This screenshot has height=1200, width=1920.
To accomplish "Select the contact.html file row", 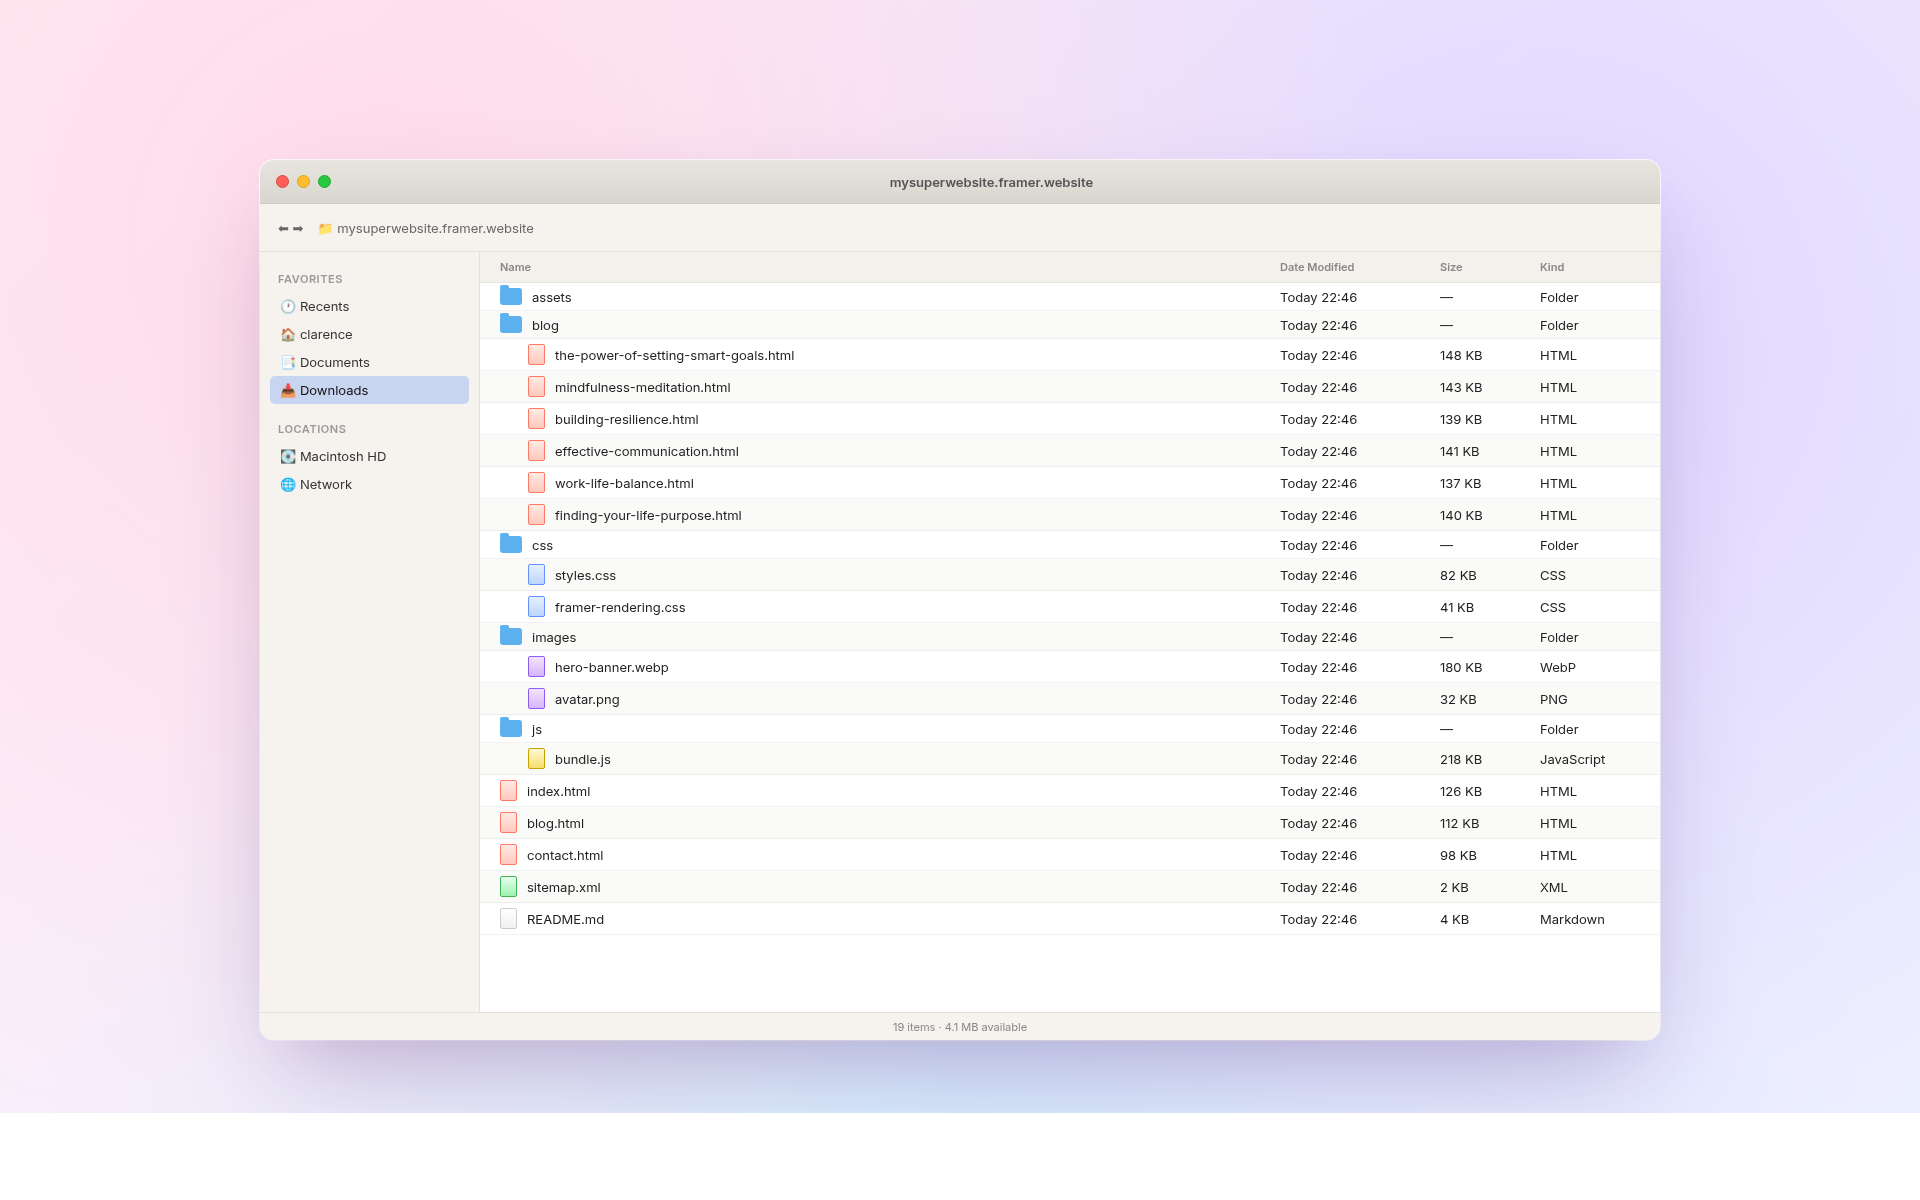I will coord(565,855).
